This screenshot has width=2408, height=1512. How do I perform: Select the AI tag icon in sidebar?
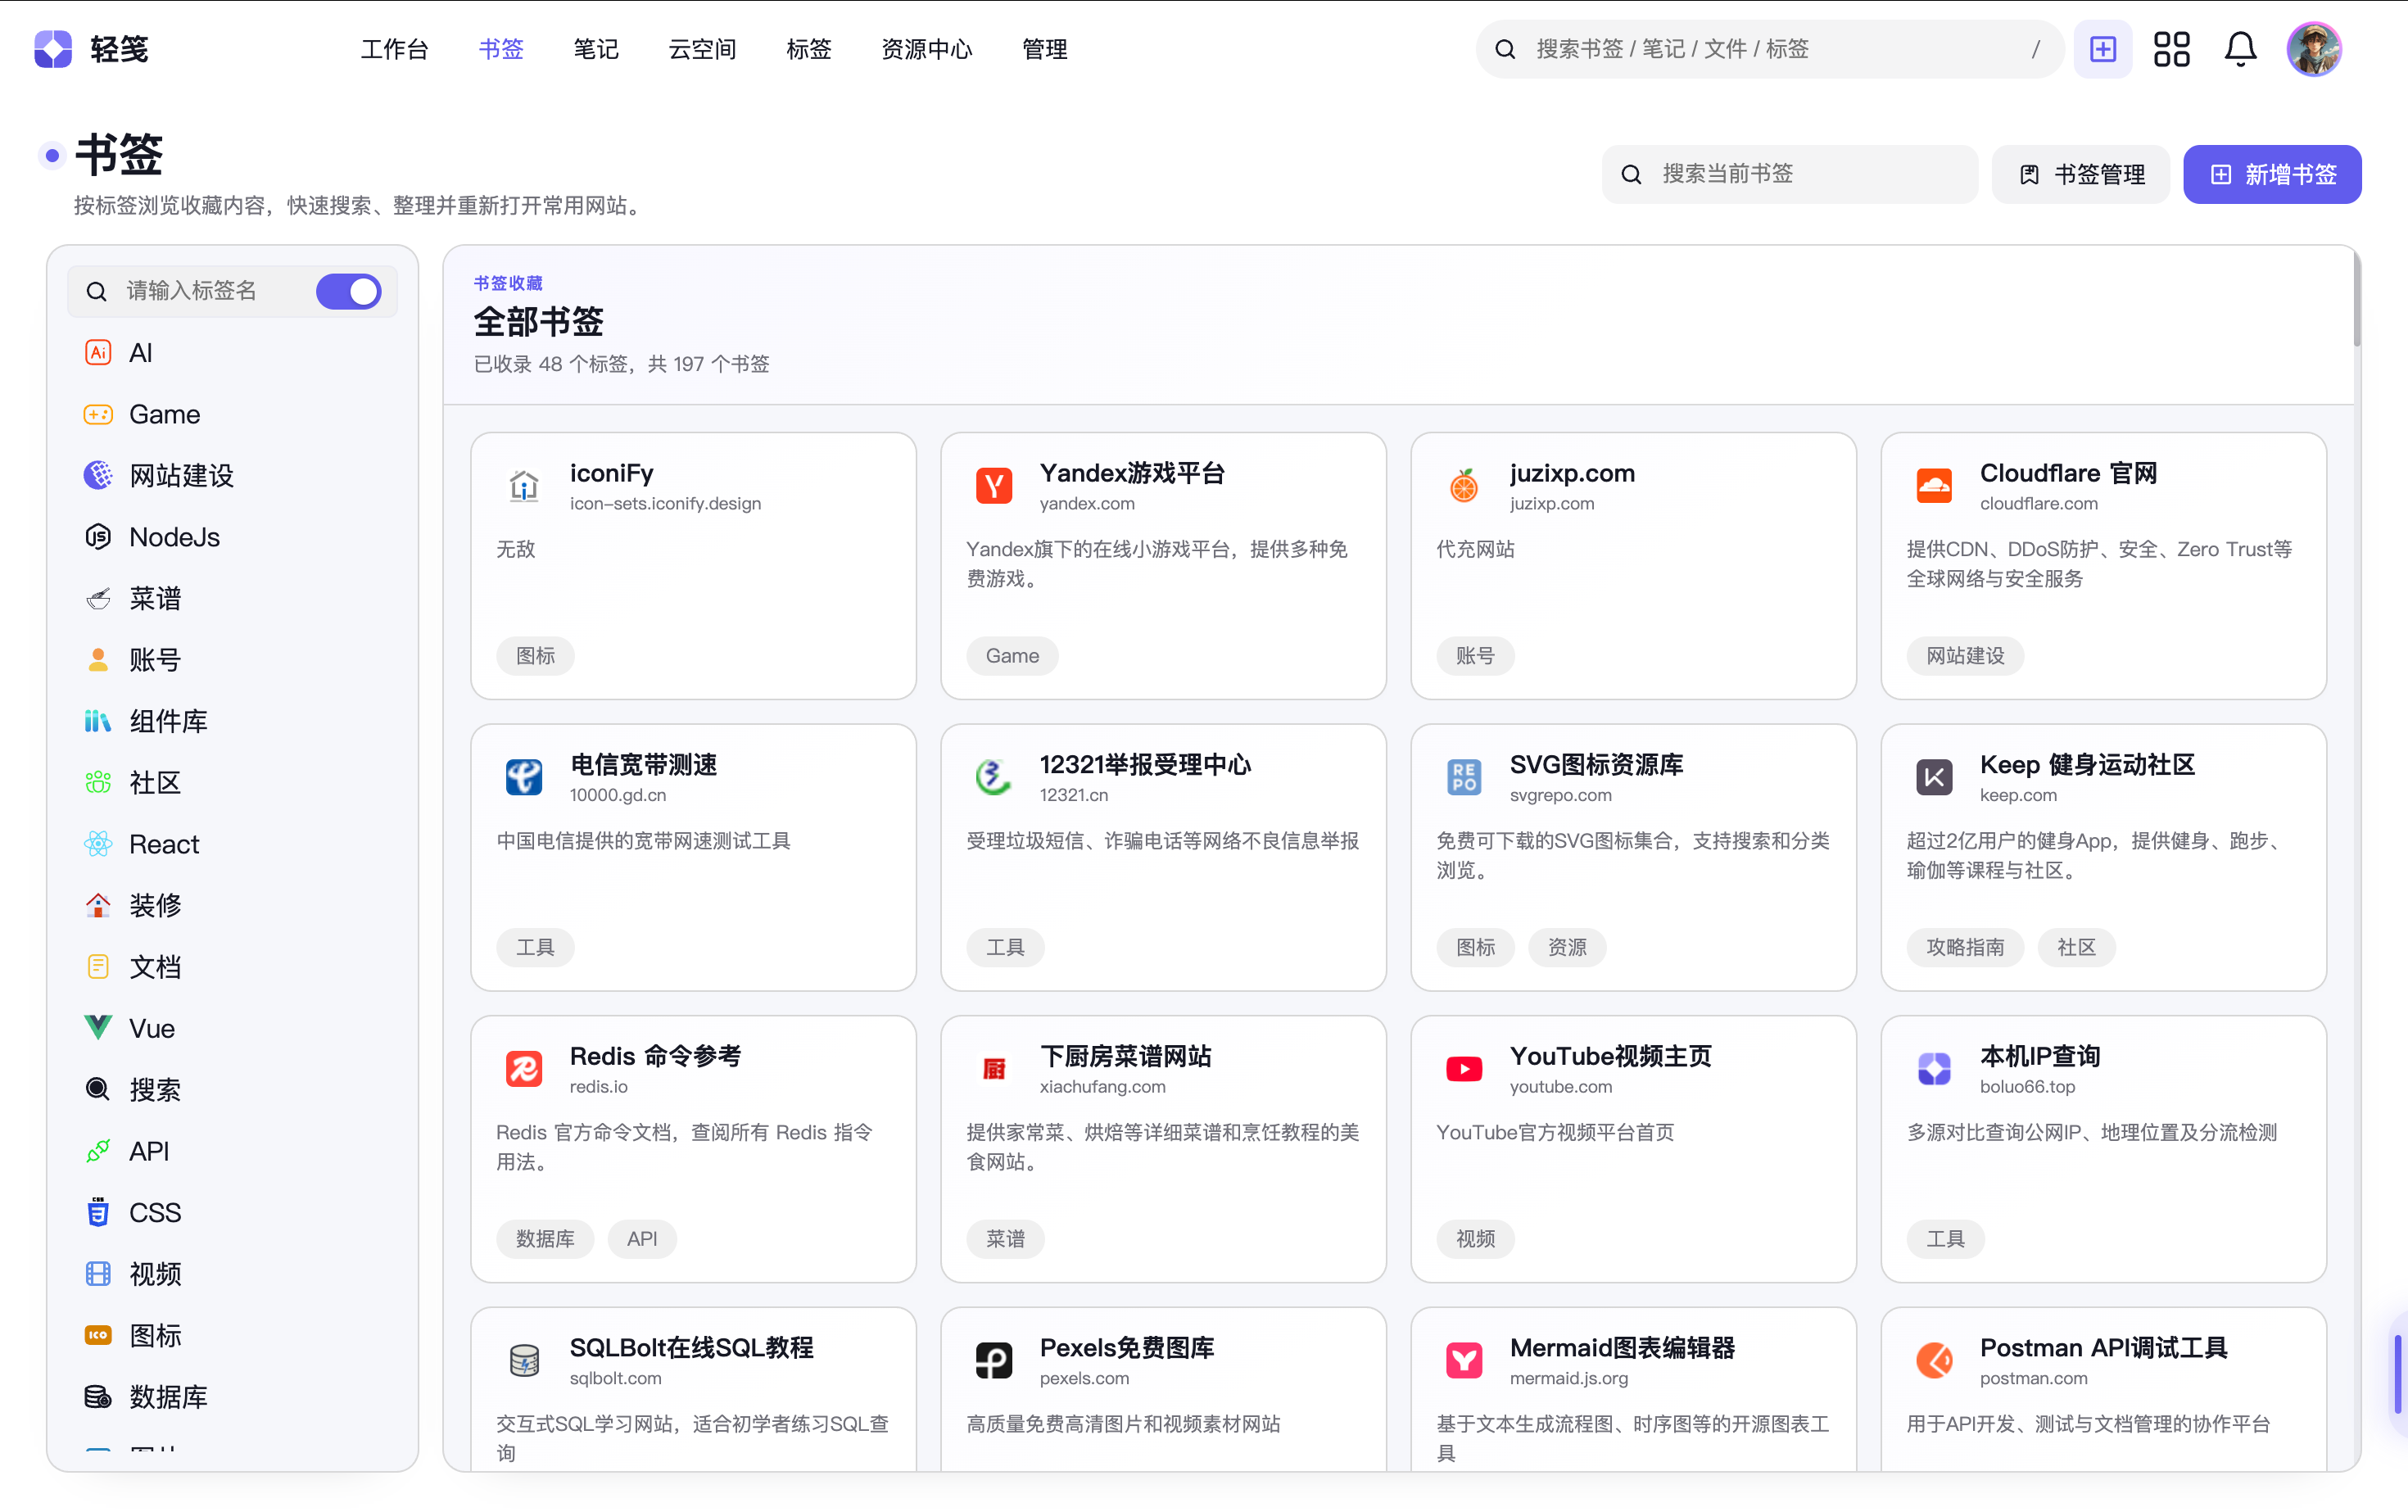coord(98,353)
